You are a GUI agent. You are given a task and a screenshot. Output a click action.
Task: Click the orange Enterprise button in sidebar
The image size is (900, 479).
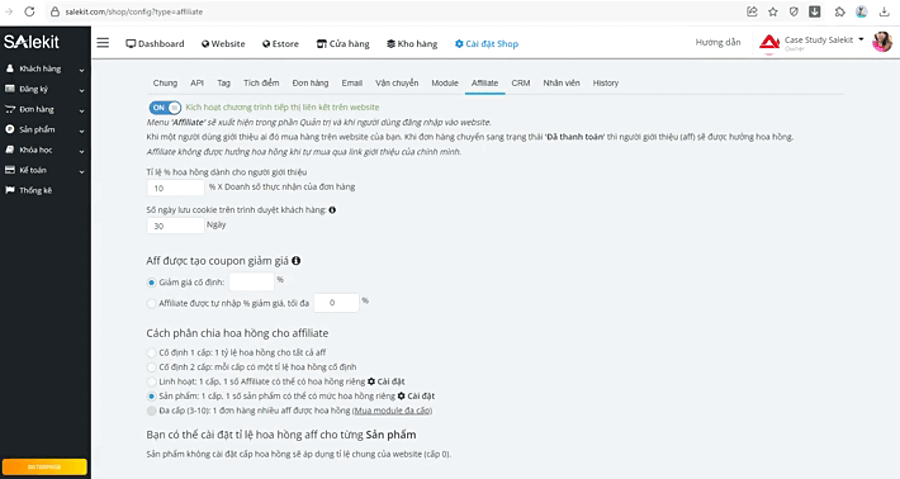click(44, 467)
